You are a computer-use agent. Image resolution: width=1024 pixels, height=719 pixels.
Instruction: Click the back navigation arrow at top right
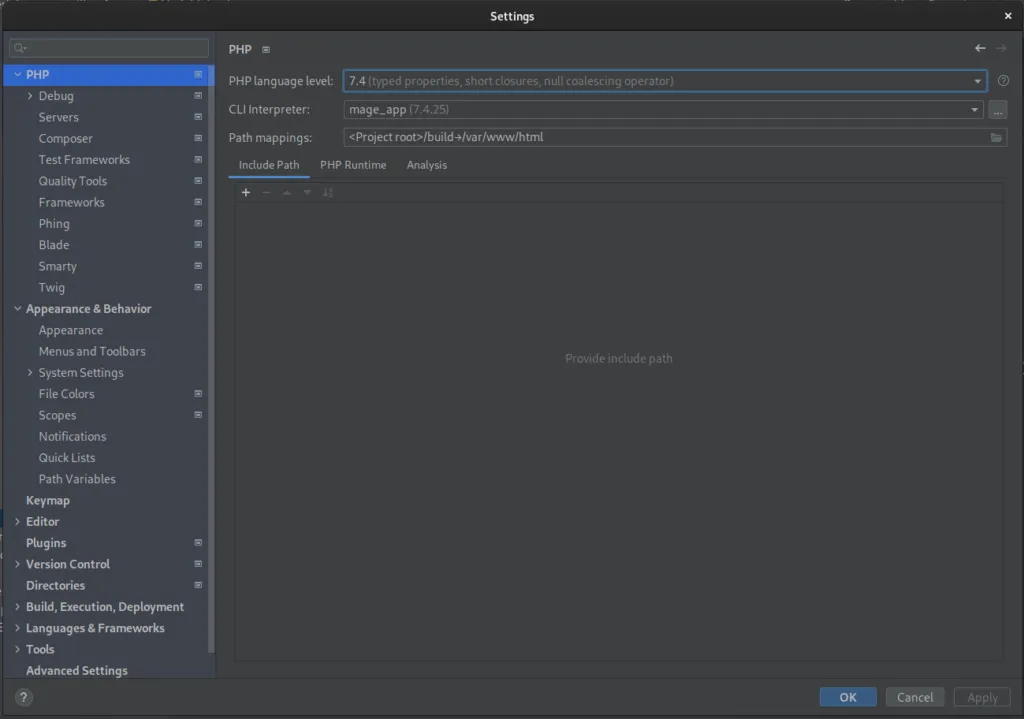(979, 48)
